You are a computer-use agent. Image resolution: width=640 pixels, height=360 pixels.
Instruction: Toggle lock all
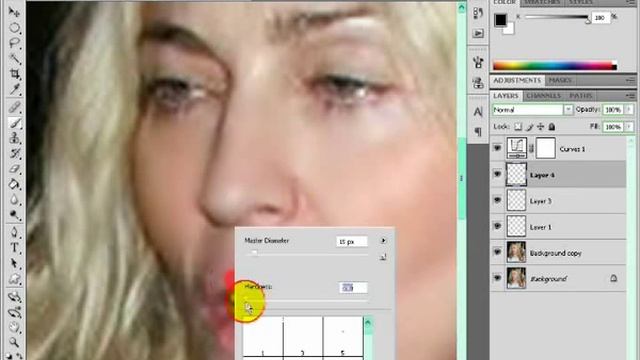[x=551, y=127]
